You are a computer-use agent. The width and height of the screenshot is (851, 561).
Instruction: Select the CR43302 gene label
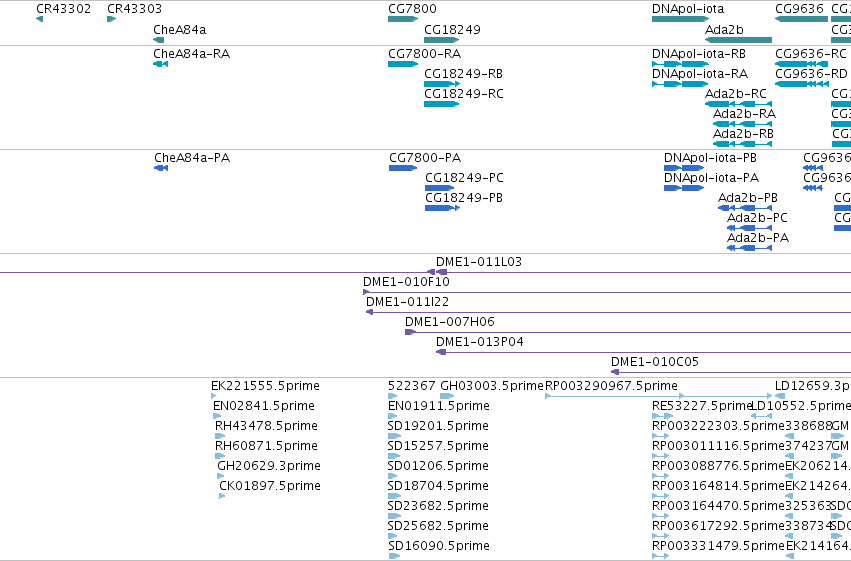[63, 9]
